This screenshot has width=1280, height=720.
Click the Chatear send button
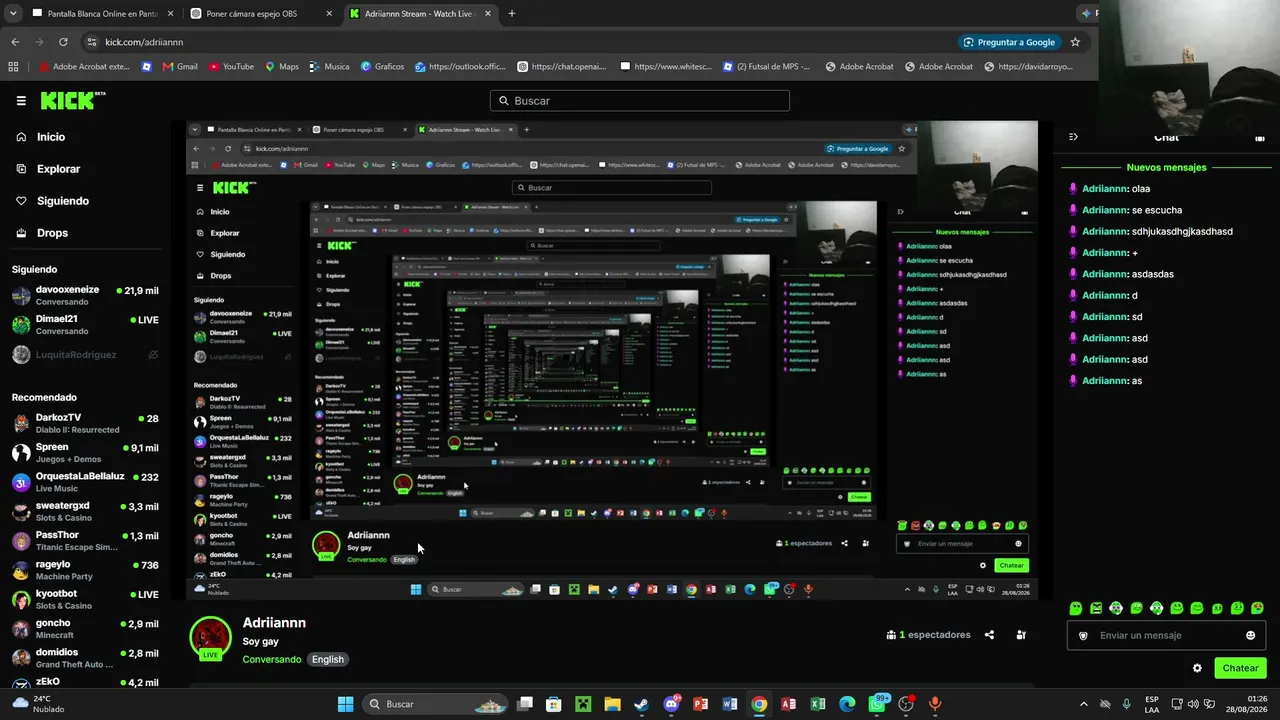point(1240,668)
